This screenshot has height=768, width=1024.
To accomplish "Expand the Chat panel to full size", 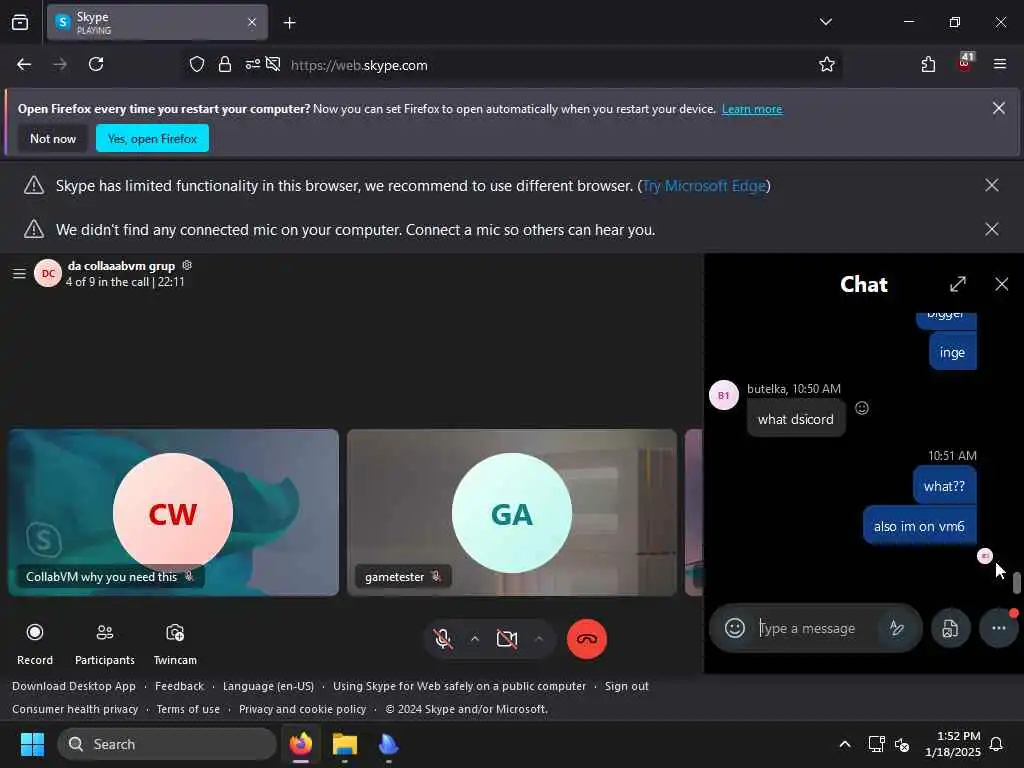I will pyautogui.click(x=957, y=284).
